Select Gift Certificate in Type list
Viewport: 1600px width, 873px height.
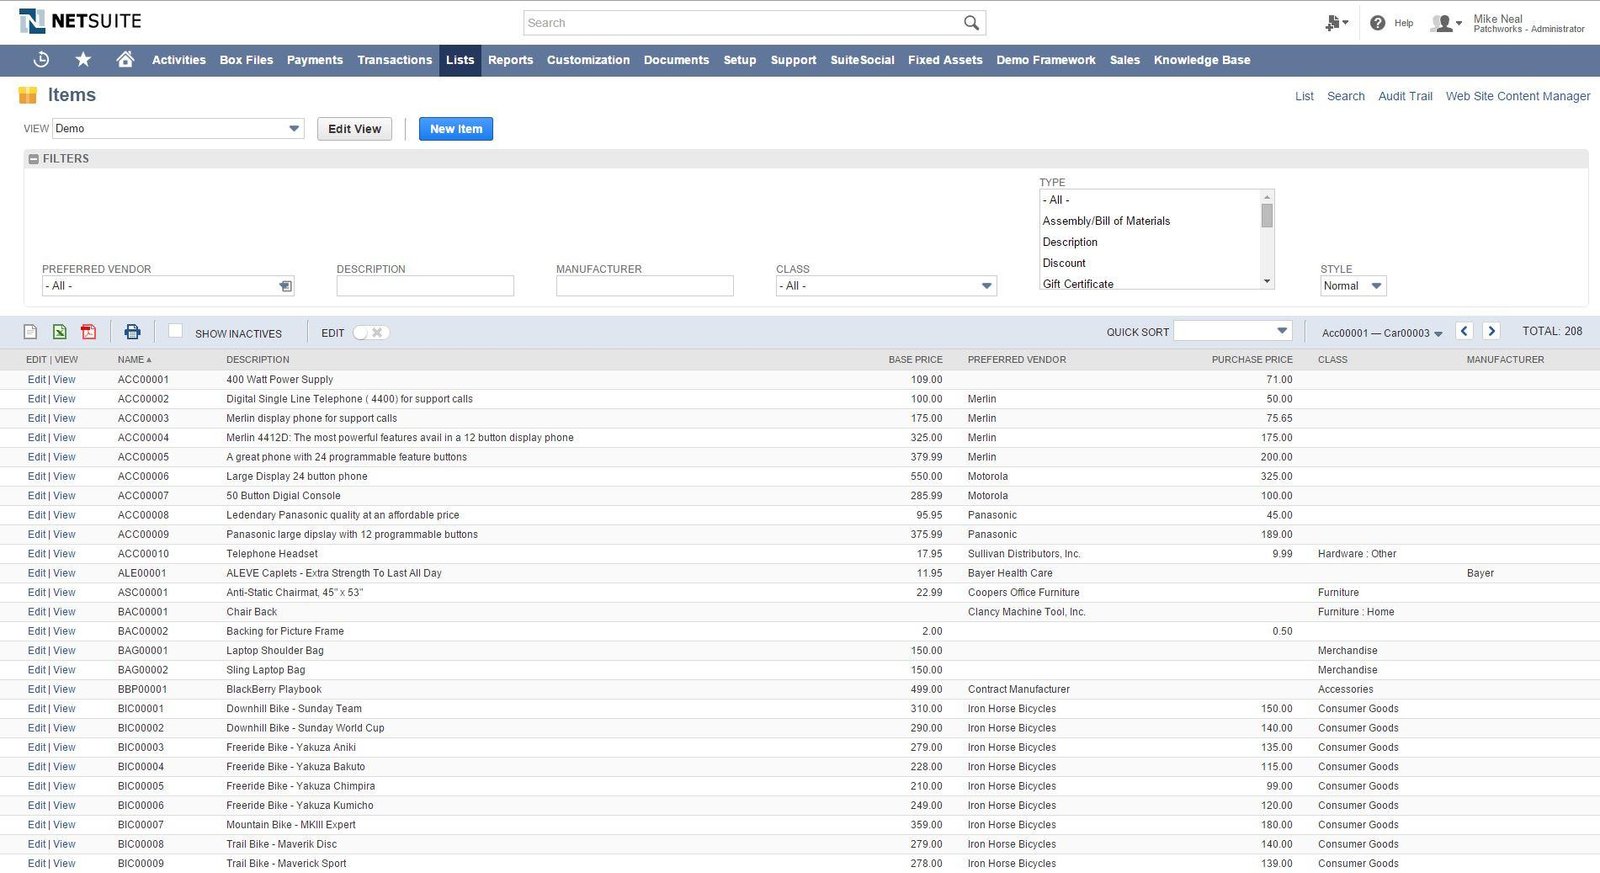pos(1078,284)
